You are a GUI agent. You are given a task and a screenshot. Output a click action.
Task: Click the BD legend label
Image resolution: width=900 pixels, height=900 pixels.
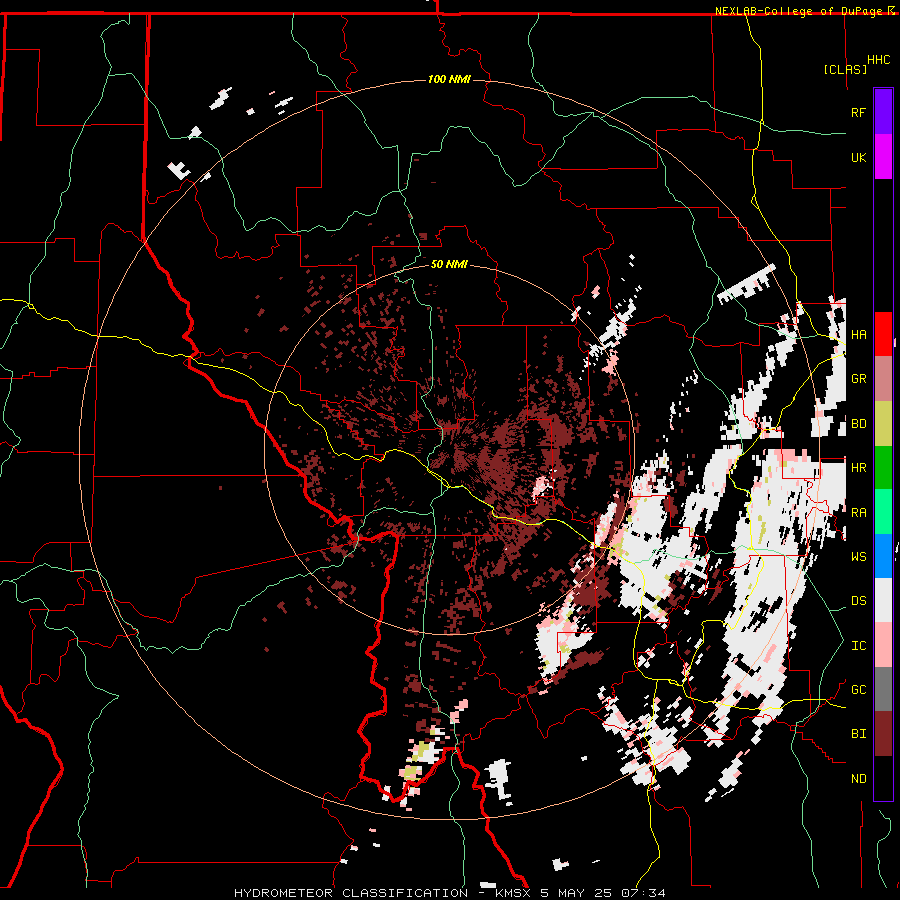pyautogui.click(x=858, y=424)
